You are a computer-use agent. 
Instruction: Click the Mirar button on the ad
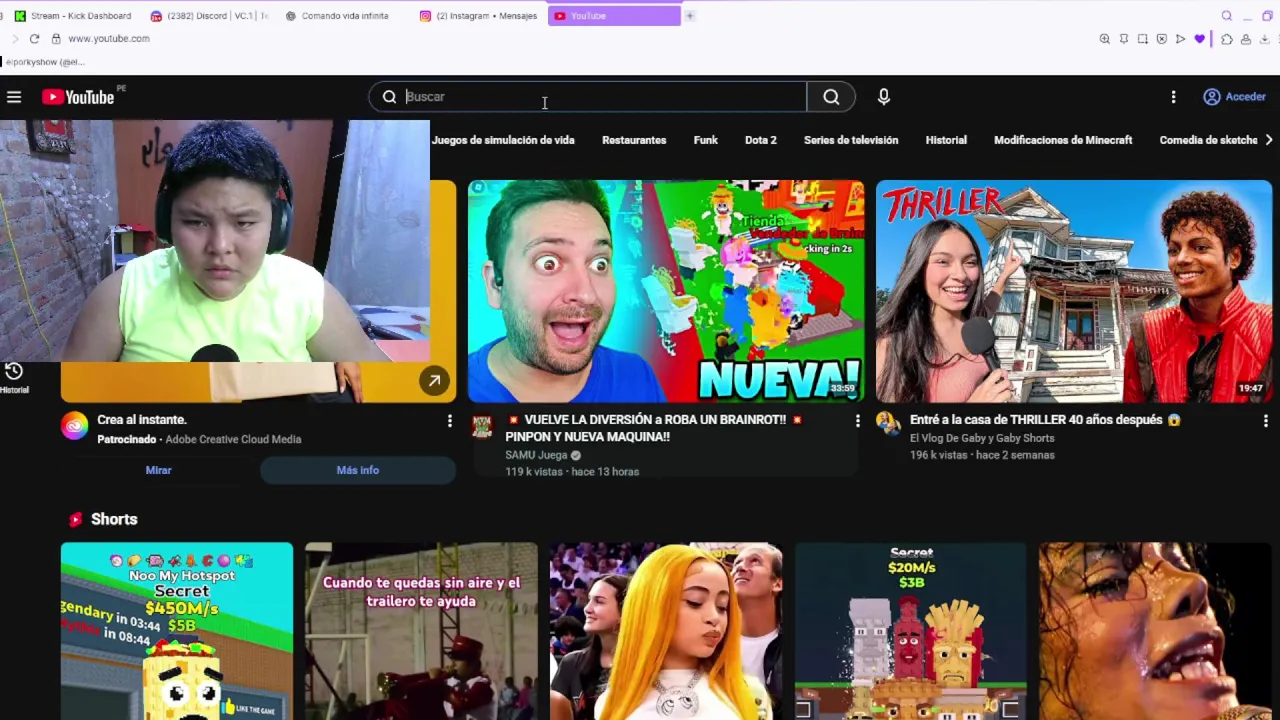(x=158, y=470)
